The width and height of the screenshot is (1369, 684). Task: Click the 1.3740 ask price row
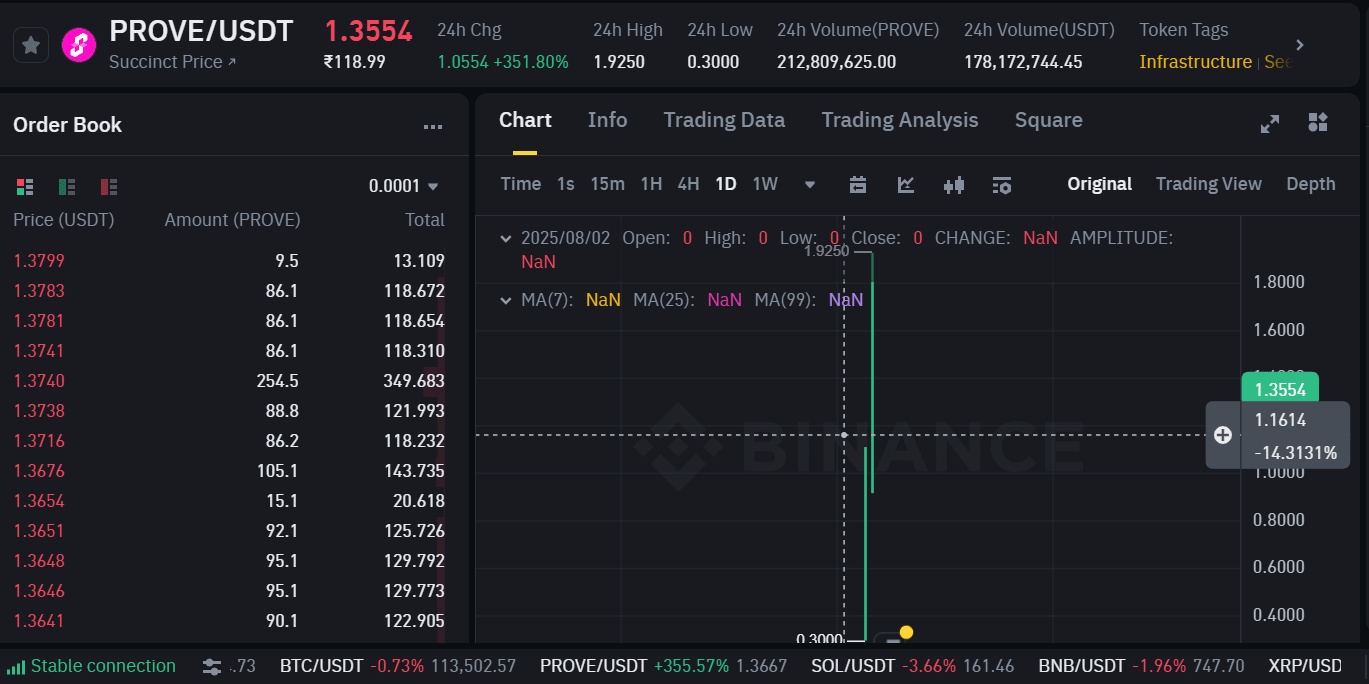(x=39, y=381)
